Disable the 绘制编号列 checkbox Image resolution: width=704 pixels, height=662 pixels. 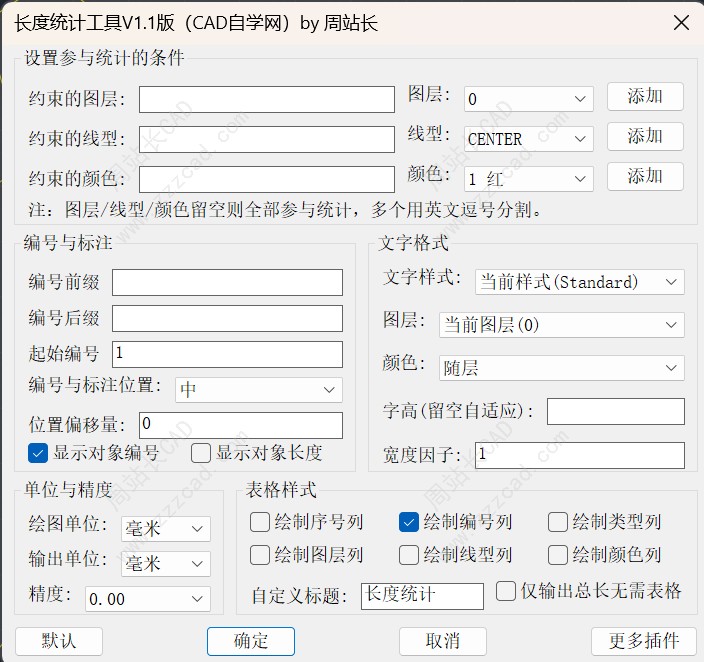(x=408, y=522)
